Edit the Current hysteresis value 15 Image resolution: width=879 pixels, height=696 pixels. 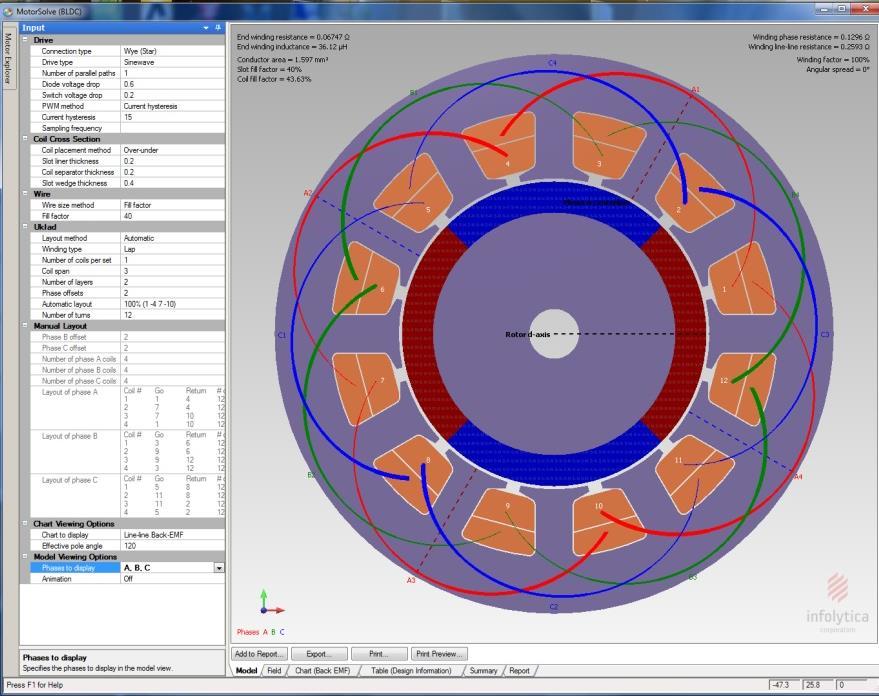tap(172, 117)
